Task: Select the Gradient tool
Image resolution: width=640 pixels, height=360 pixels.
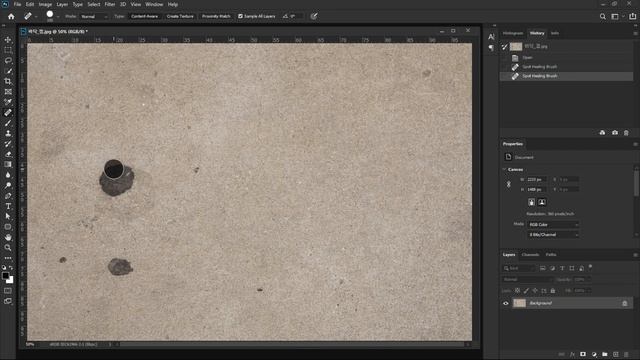Action: tap(8, 164)
